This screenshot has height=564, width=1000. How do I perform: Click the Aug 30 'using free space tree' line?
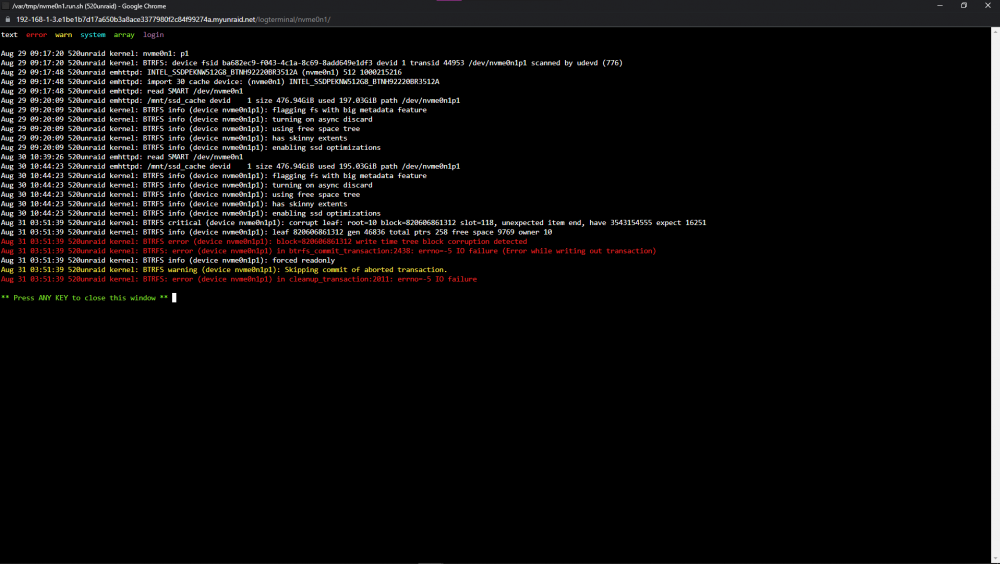(180, 195)
